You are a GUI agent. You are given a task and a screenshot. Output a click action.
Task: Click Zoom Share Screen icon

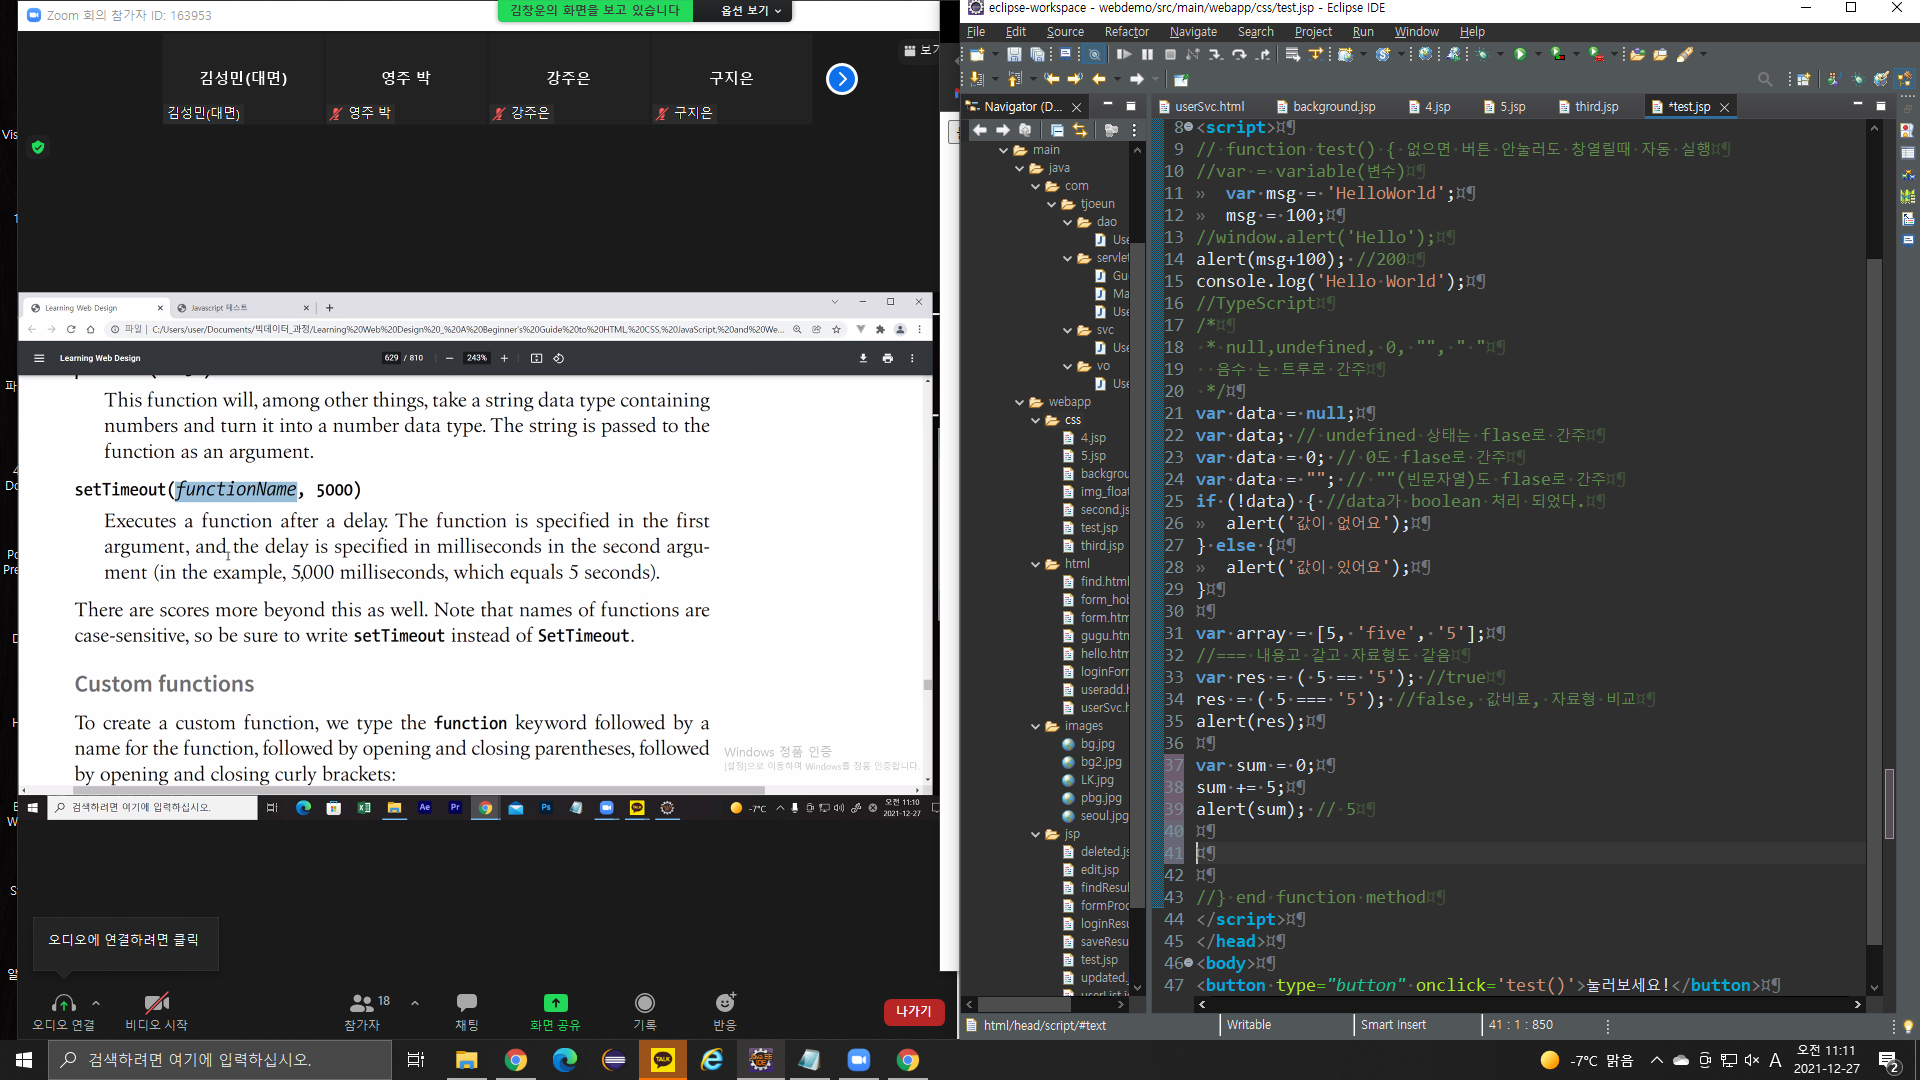coord(555,1003)
